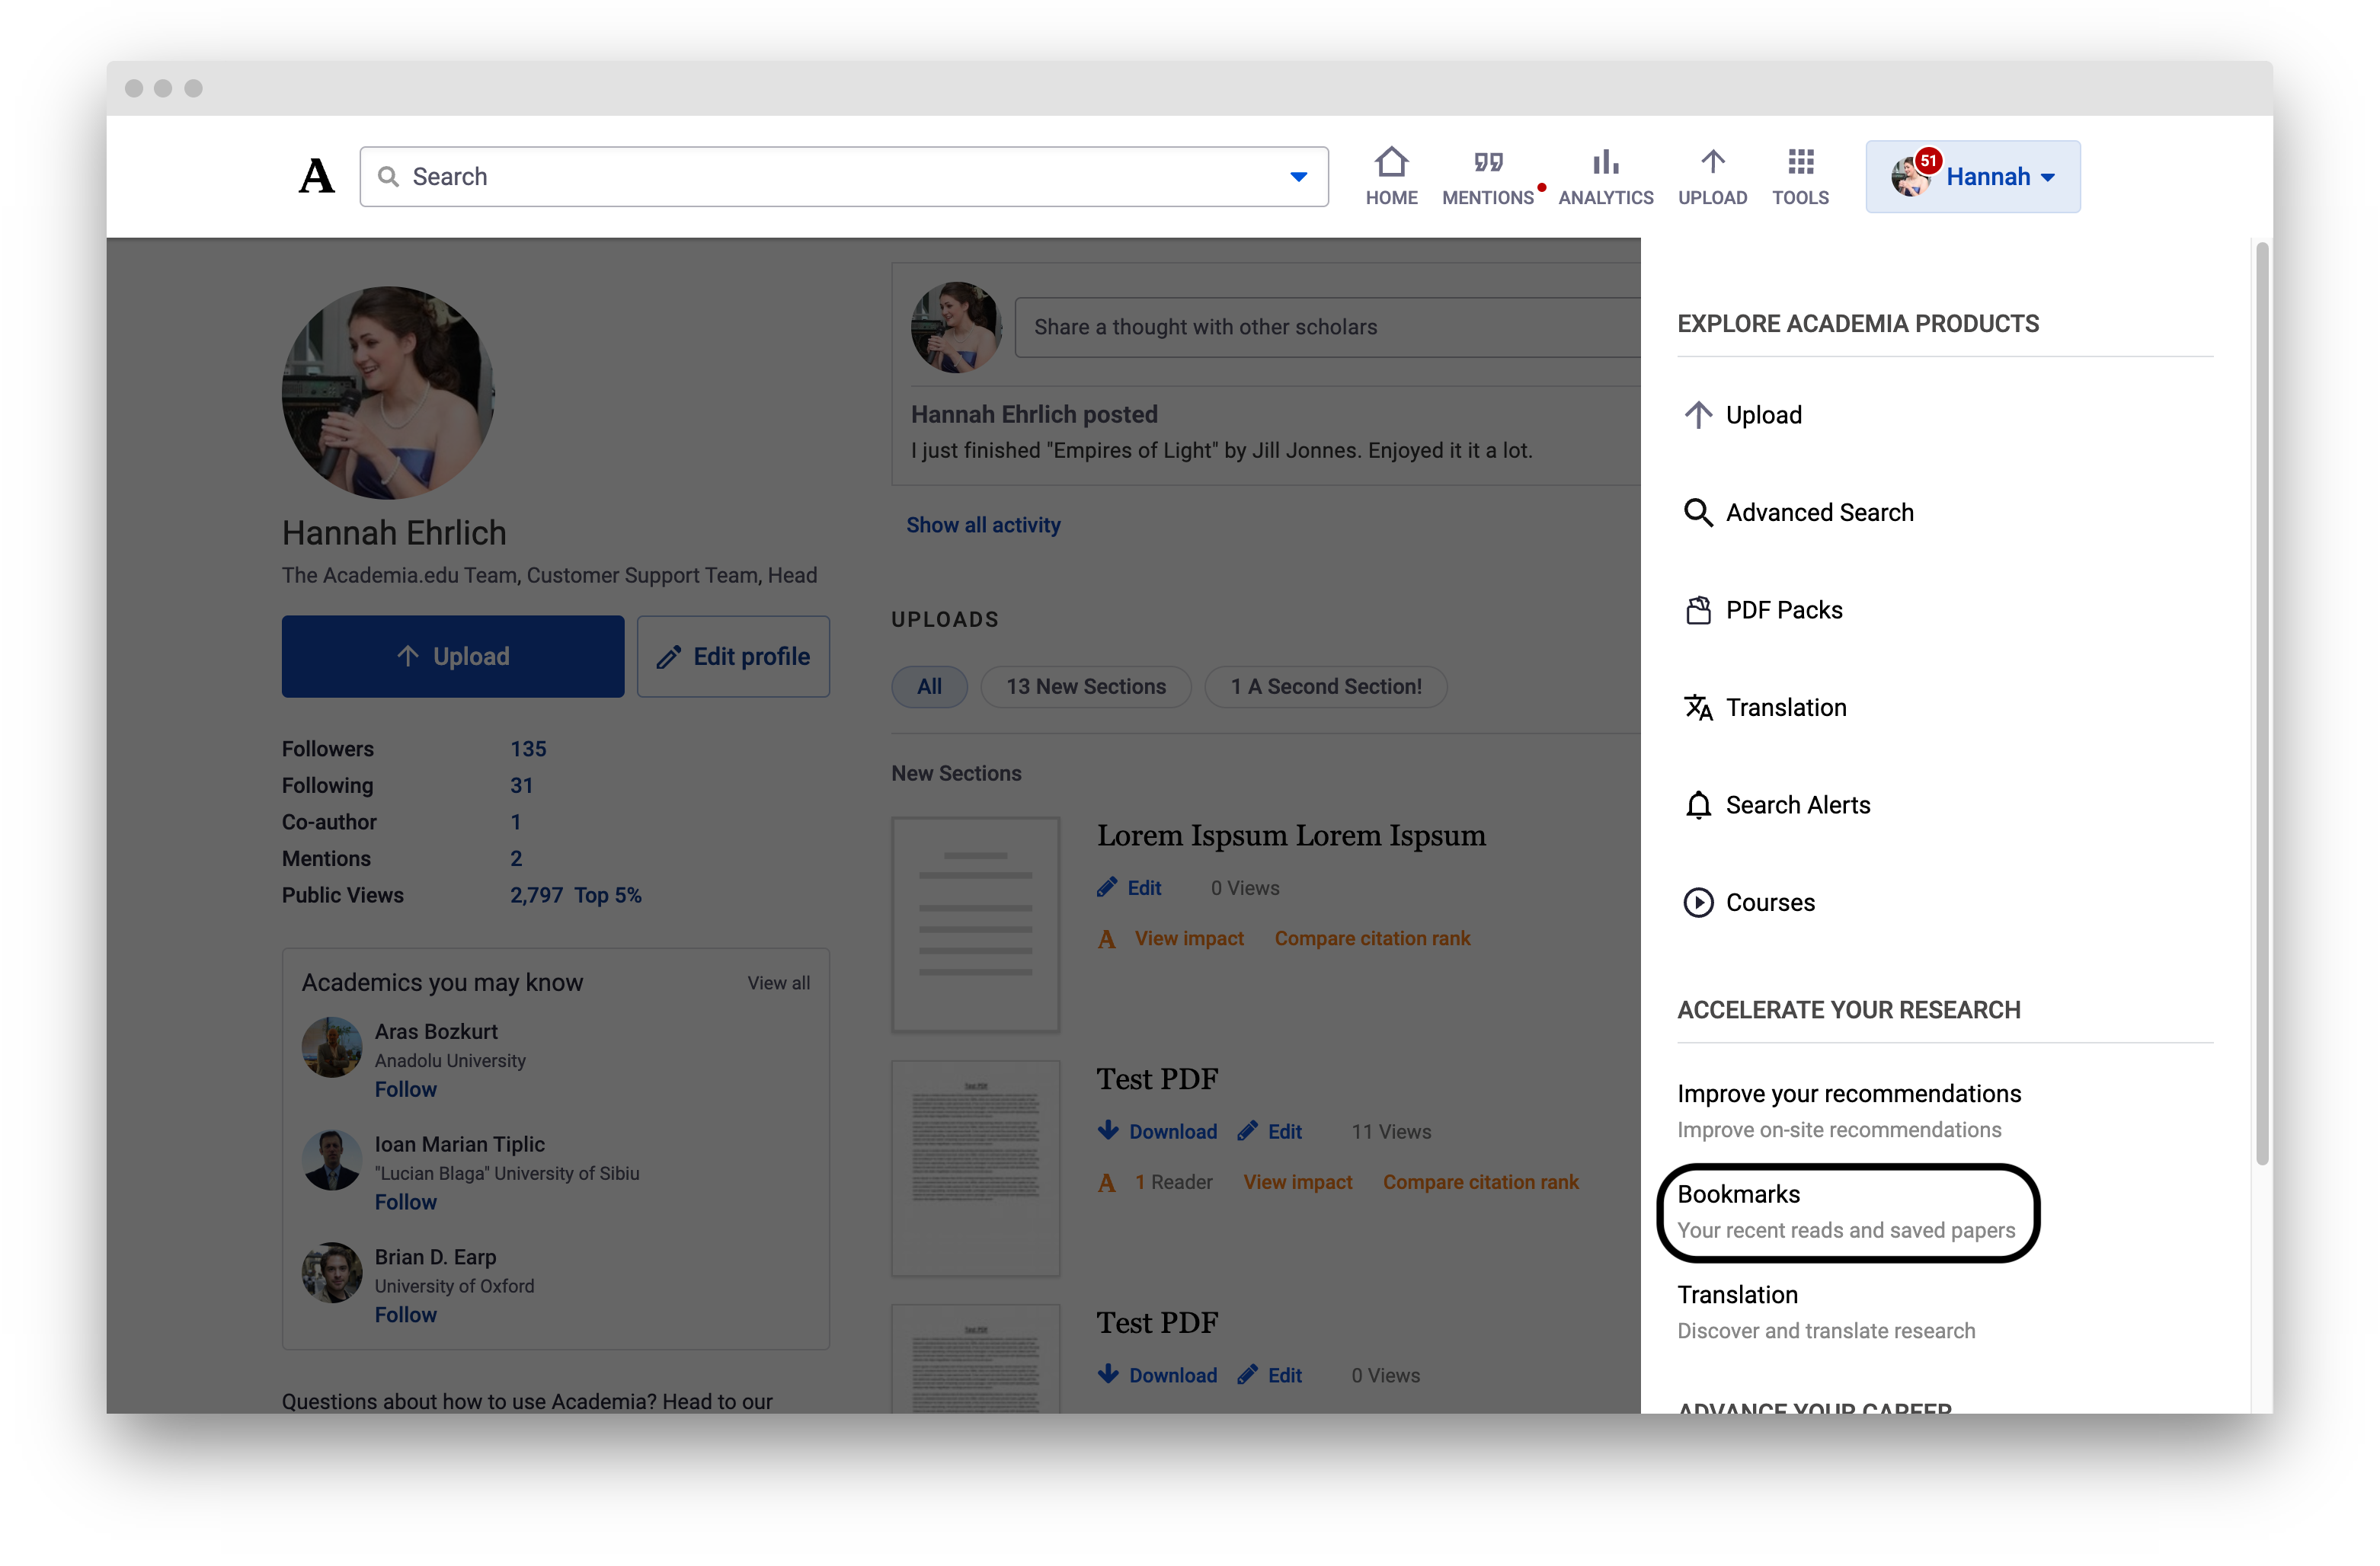The image size is (2380, 1566).
Task: Click Compare citation rank for first Test PDF
Action: [1480, 1183]
